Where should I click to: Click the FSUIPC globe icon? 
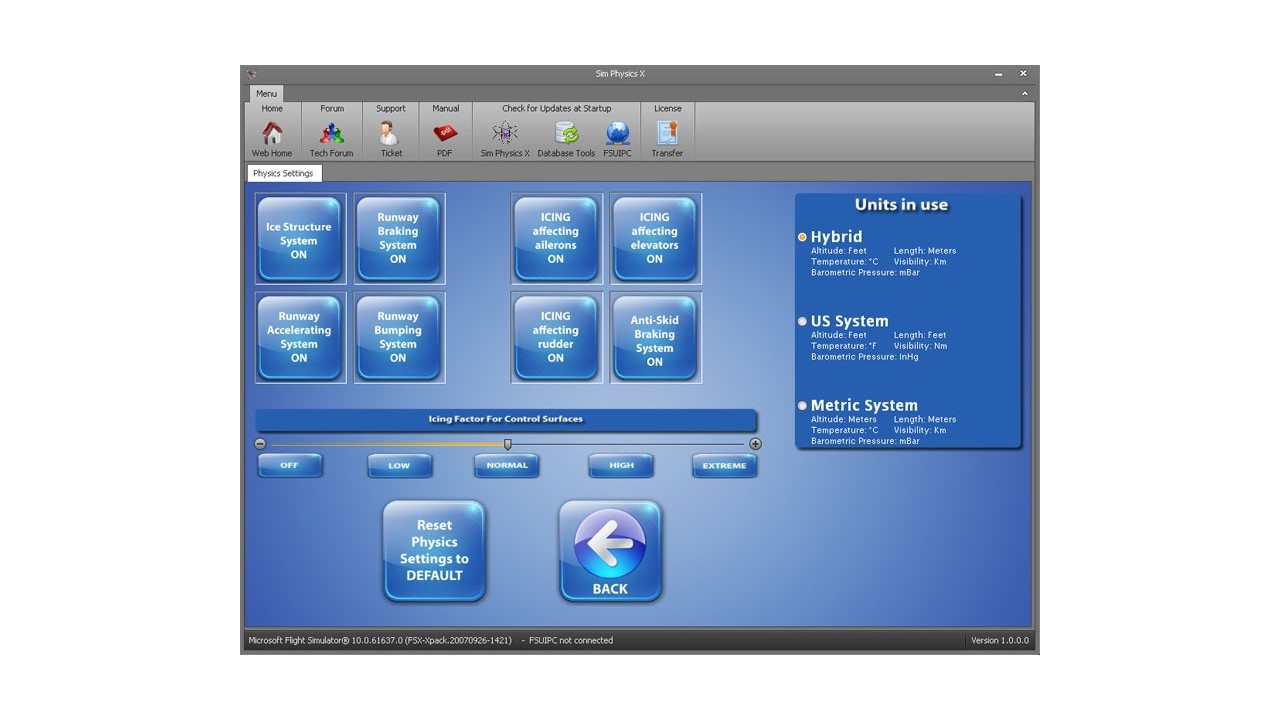[x=617, y=133]
